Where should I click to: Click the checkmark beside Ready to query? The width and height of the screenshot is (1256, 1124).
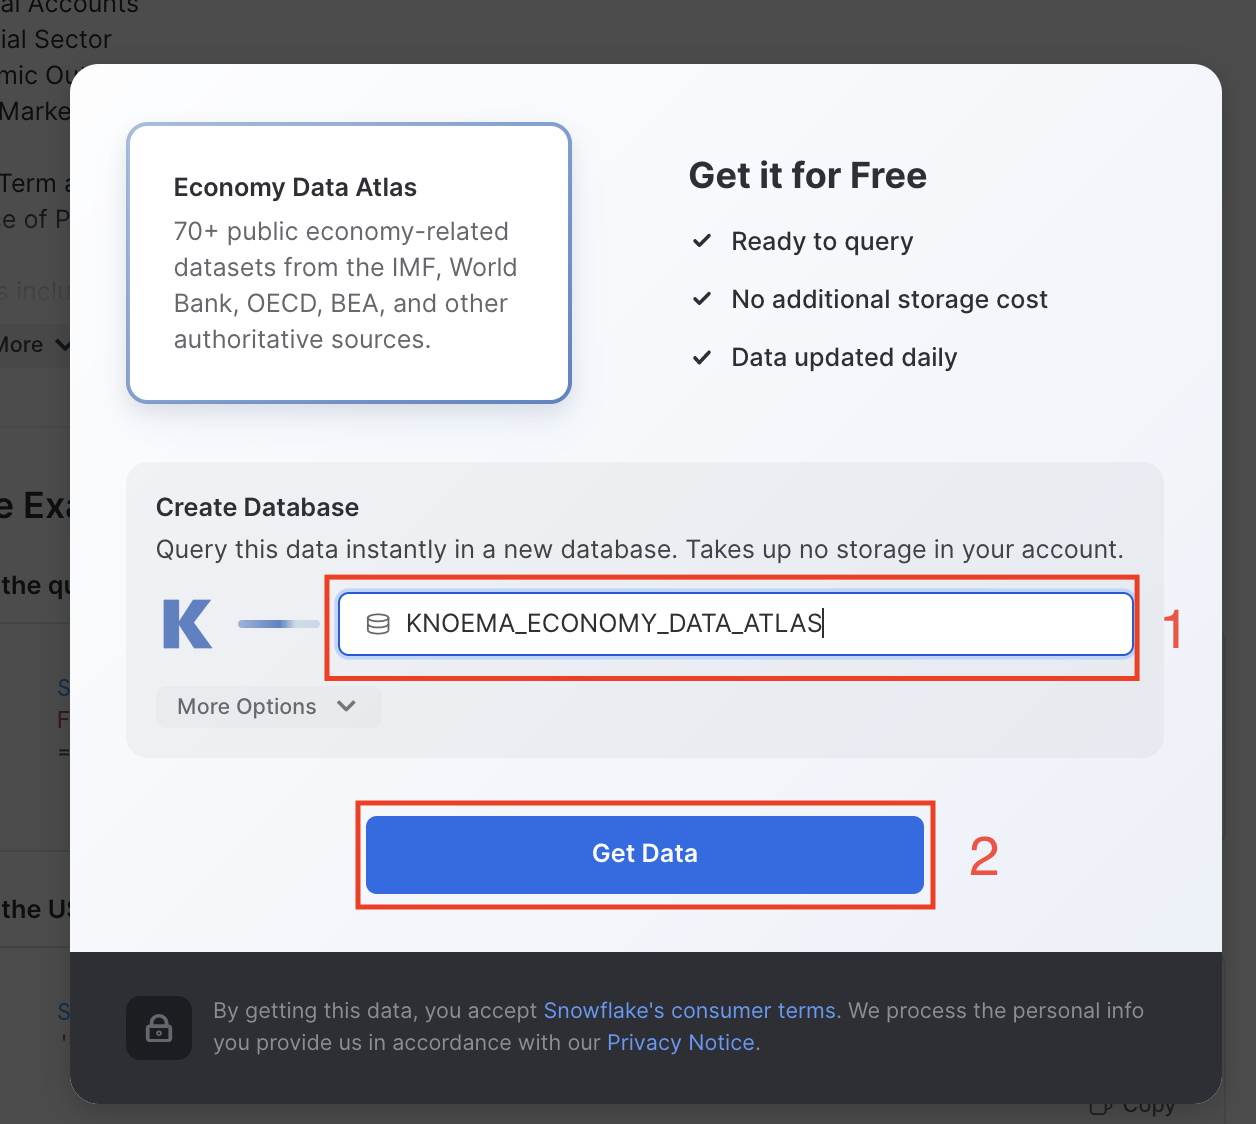tap(702, 241)
